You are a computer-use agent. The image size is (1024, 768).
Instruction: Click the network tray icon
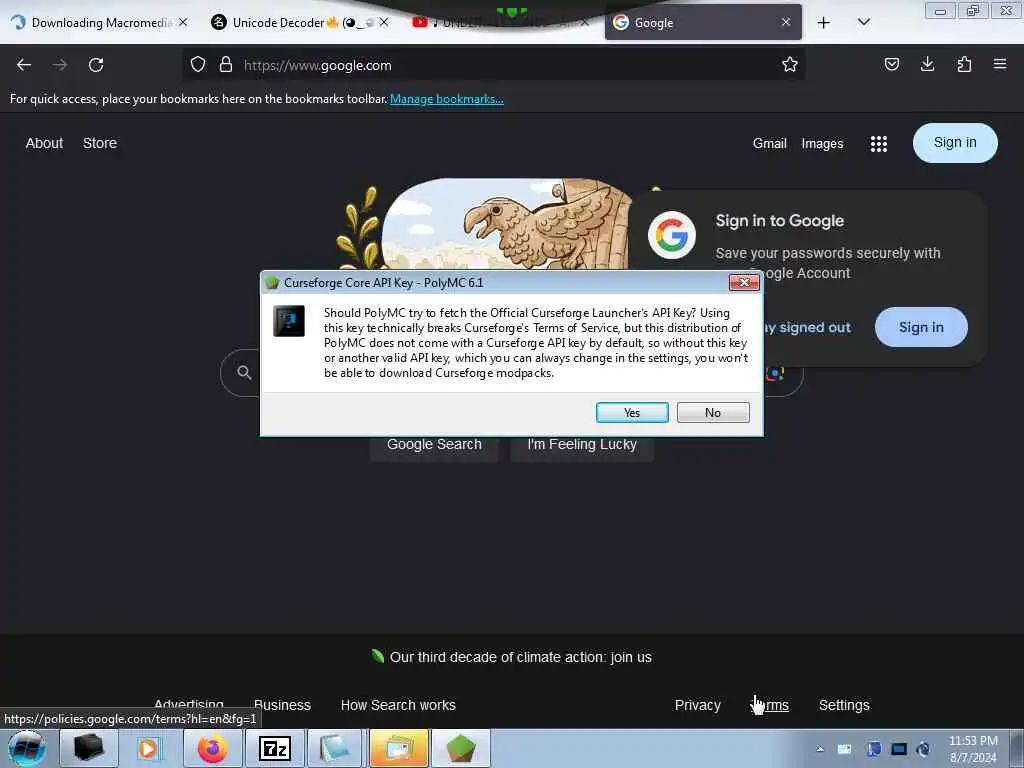coord(899,749)
